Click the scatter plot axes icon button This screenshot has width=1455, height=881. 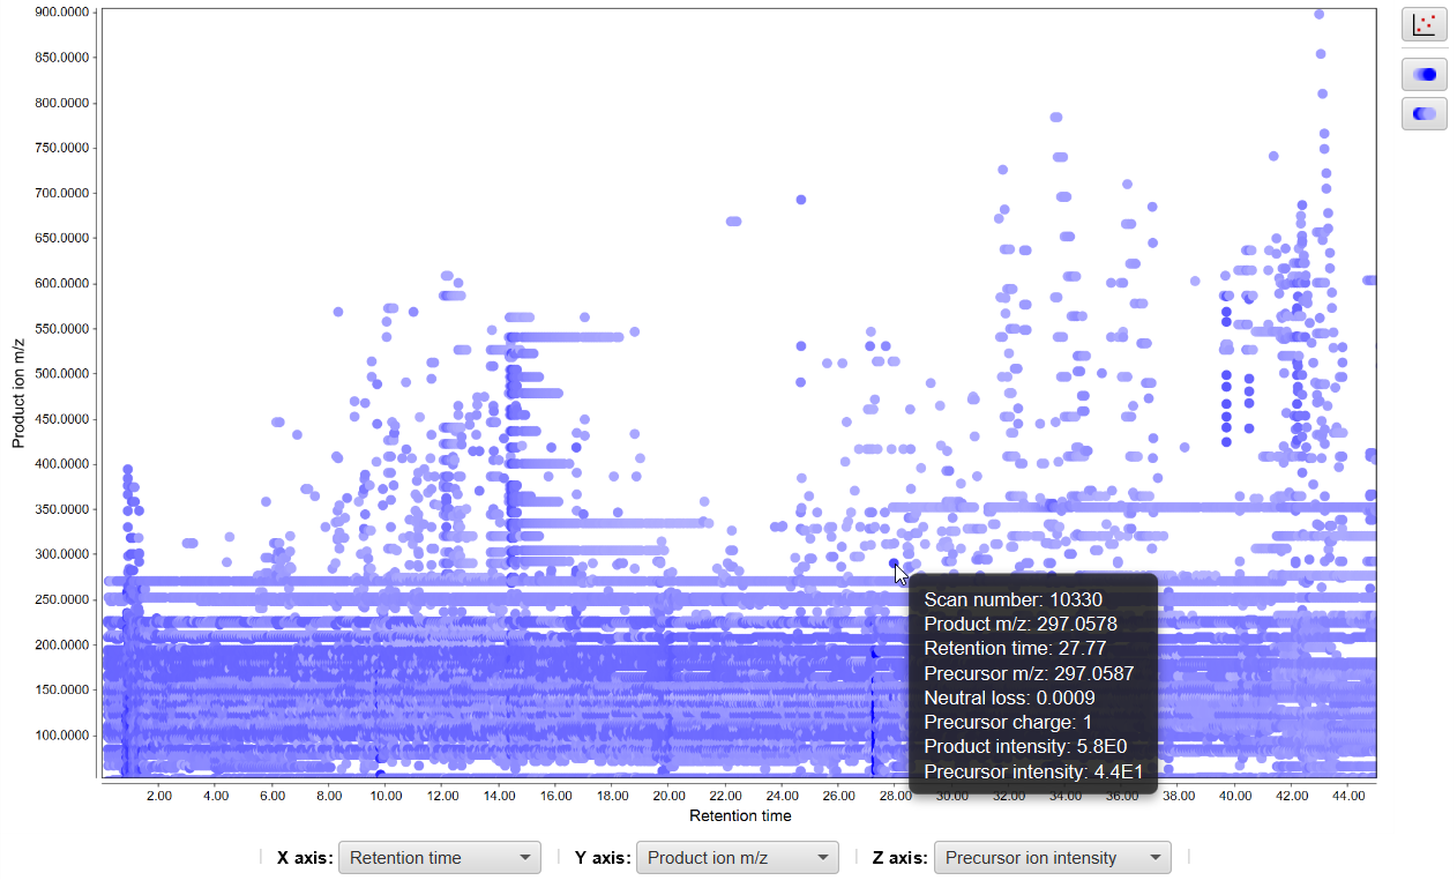[1424, 25]
